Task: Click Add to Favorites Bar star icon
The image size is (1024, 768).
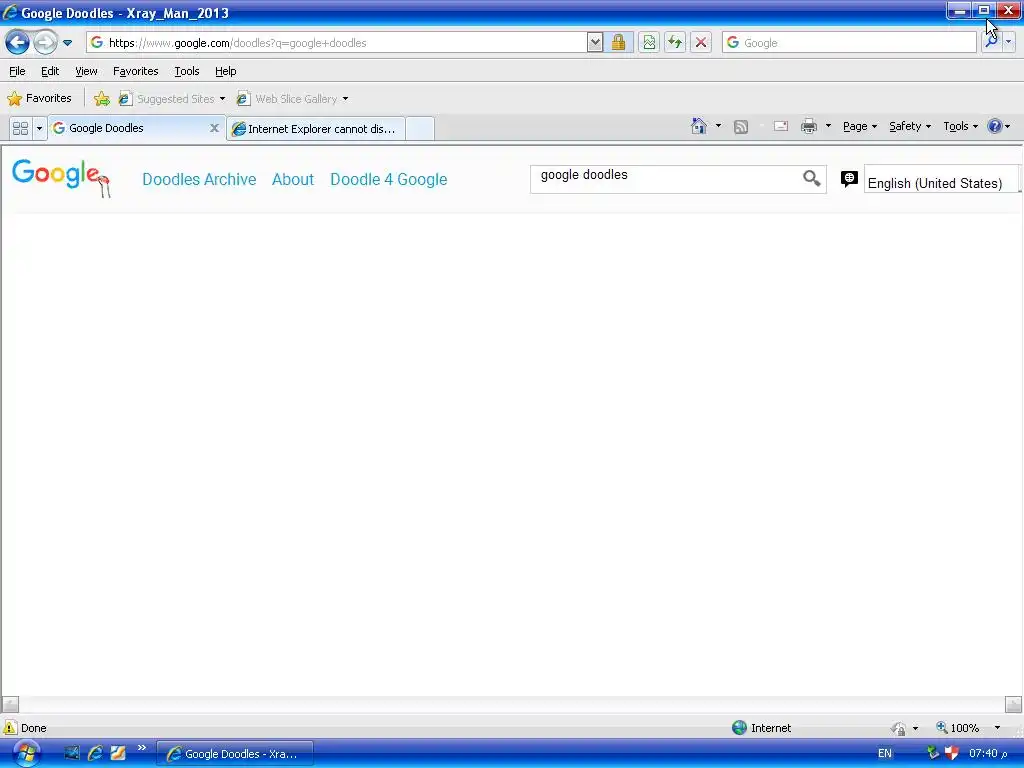Action: 102,99
